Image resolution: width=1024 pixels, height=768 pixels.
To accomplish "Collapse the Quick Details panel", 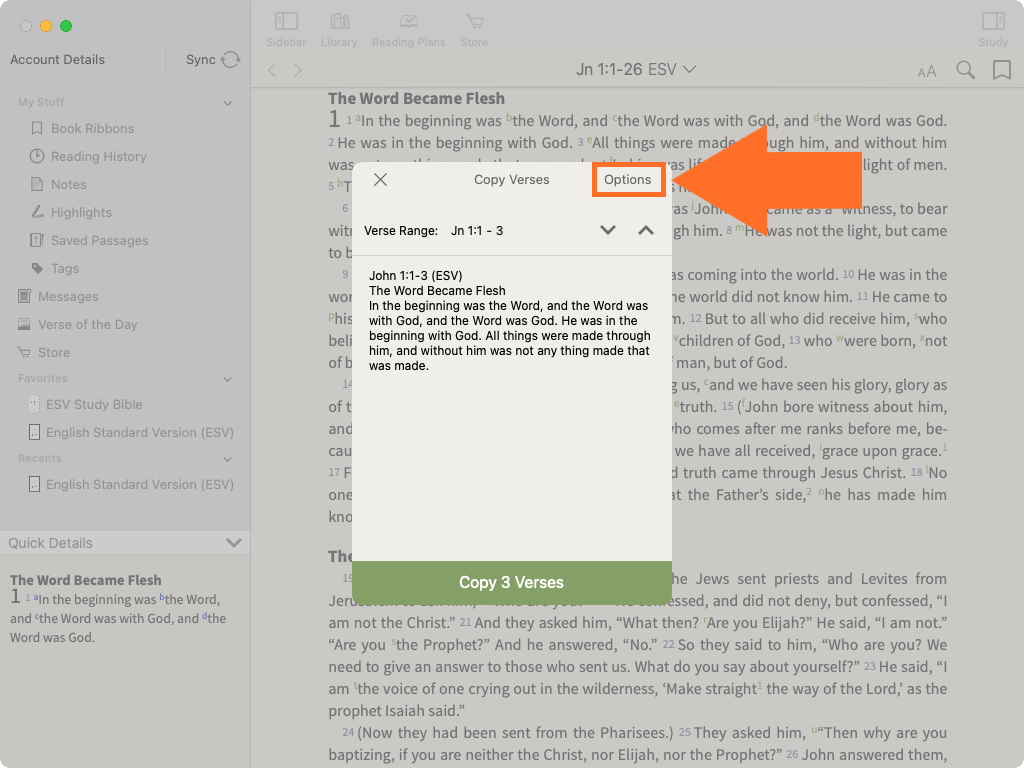I will (234, 543).
